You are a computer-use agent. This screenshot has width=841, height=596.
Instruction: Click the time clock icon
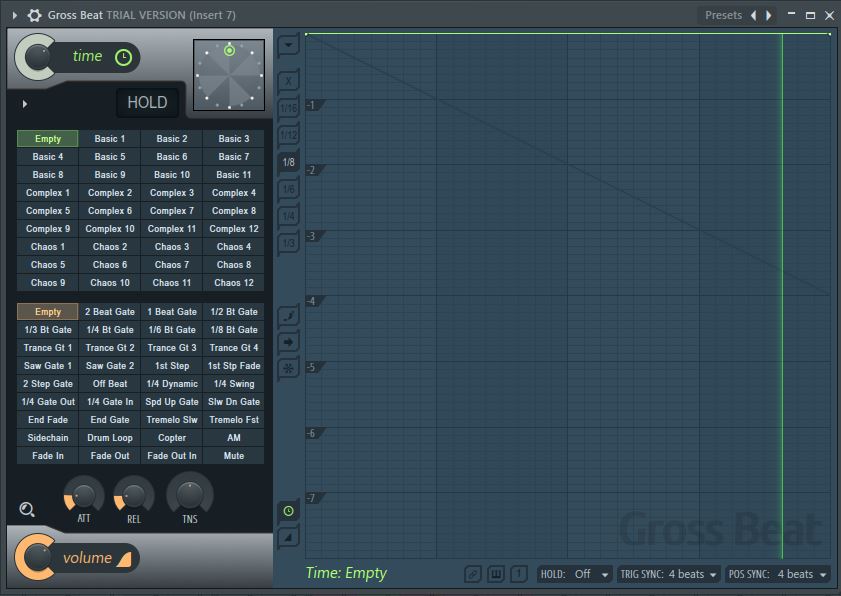[x=123, y=57]
